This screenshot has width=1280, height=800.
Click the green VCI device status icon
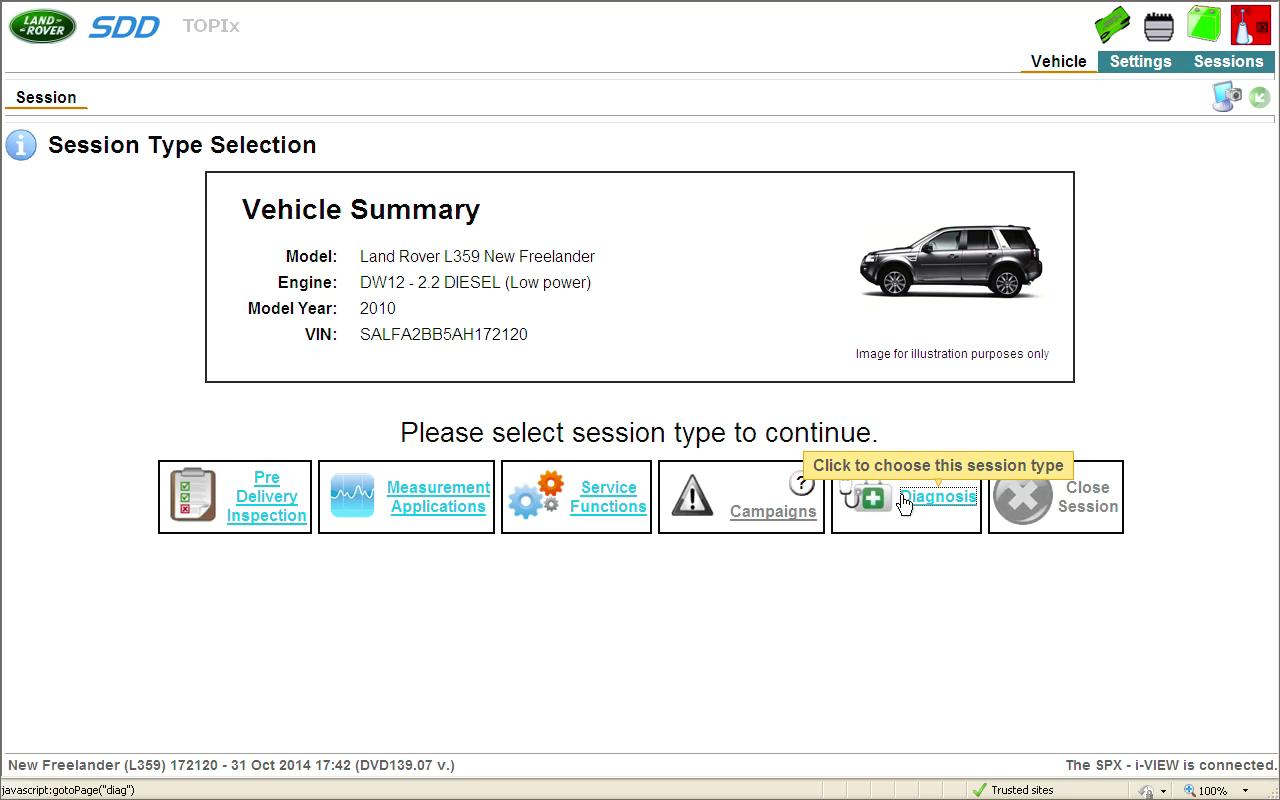(x=1112, y=24)
